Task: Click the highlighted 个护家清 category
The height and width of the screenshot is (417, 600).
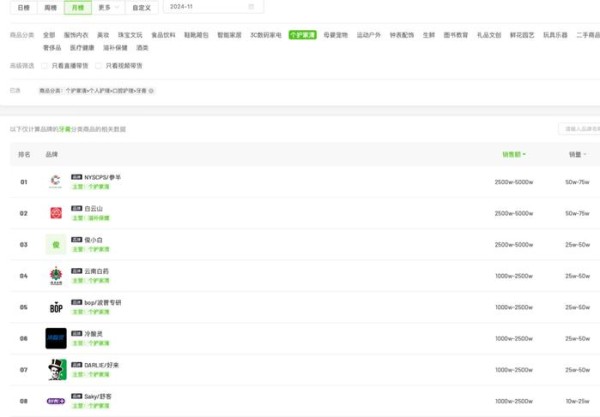Action: [302, 35]
